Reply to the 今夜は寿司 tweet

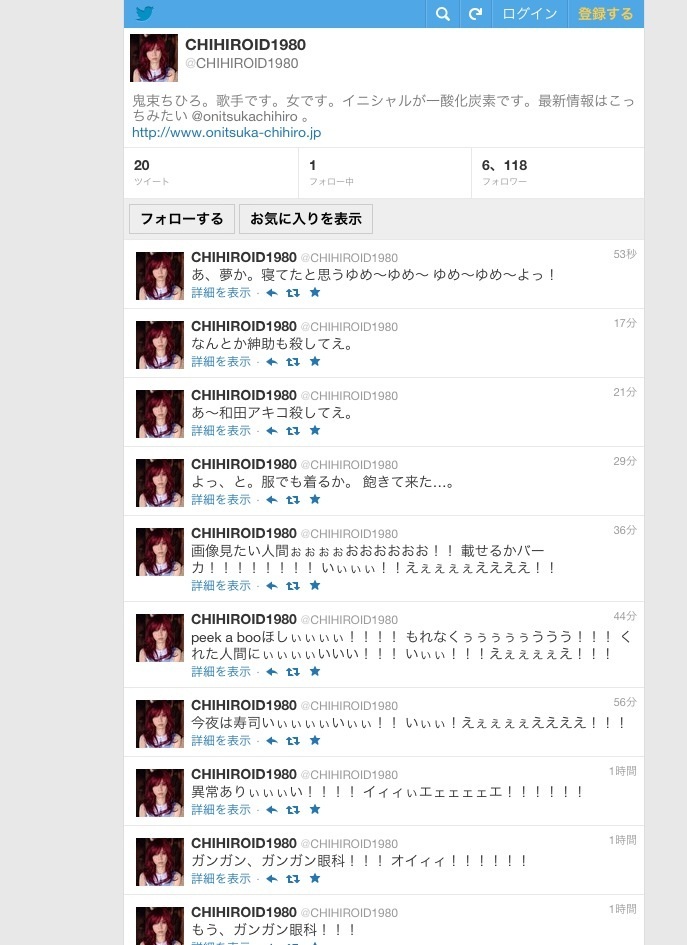click(x=272, y=741)
